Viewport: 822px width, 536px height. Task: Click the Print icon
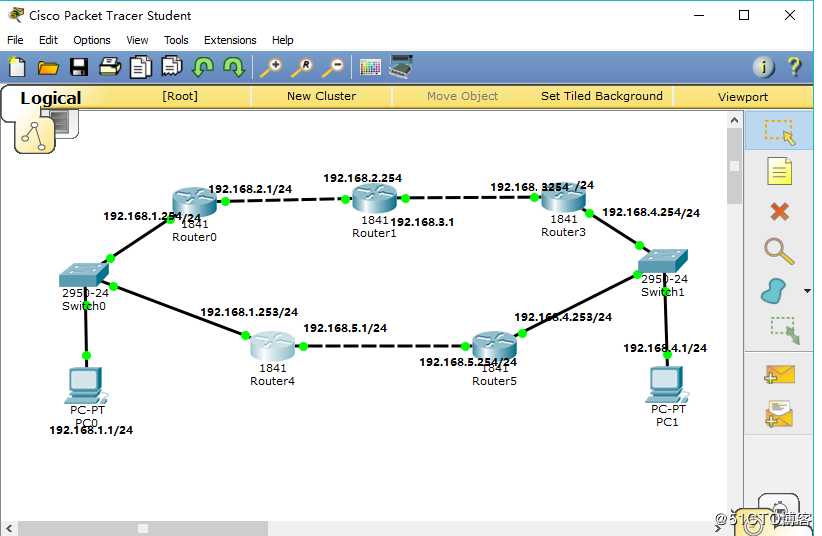click(x=110, y=67)
